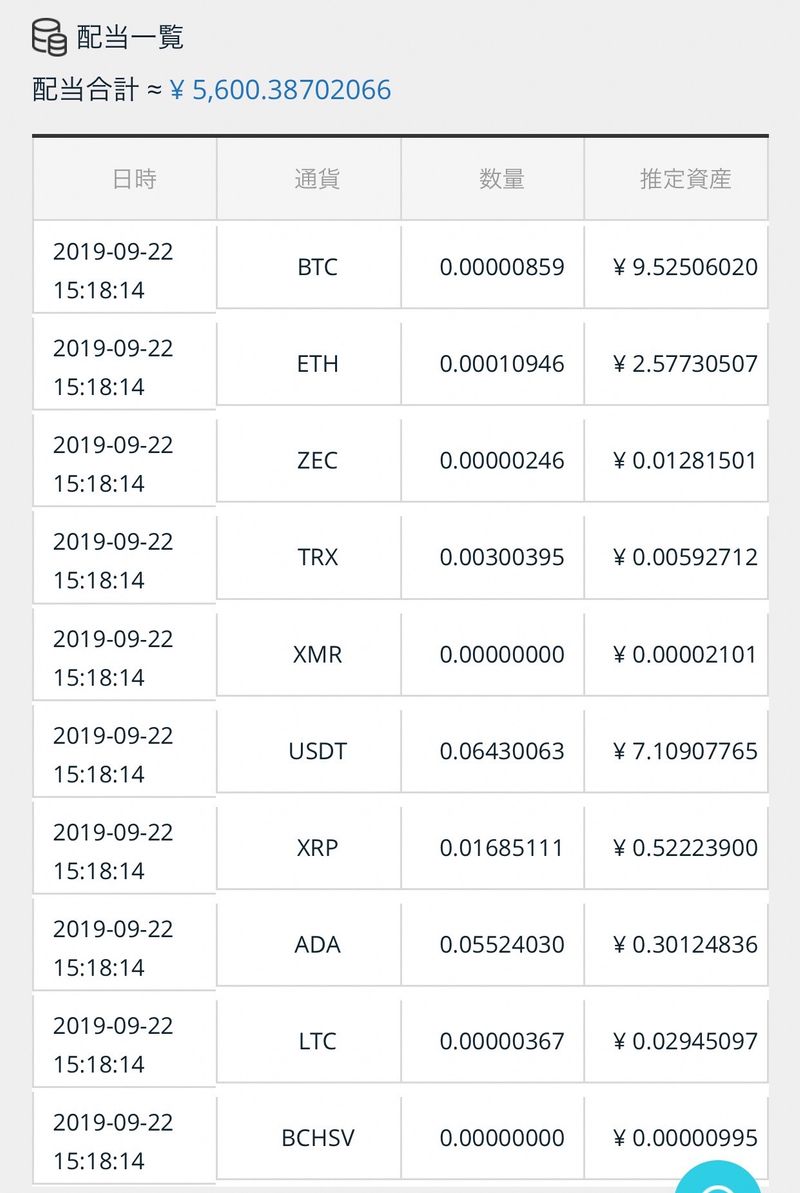The image size is (800, 1193).
Task: Click the coin stack dividend icon
Action: (50, 38)
